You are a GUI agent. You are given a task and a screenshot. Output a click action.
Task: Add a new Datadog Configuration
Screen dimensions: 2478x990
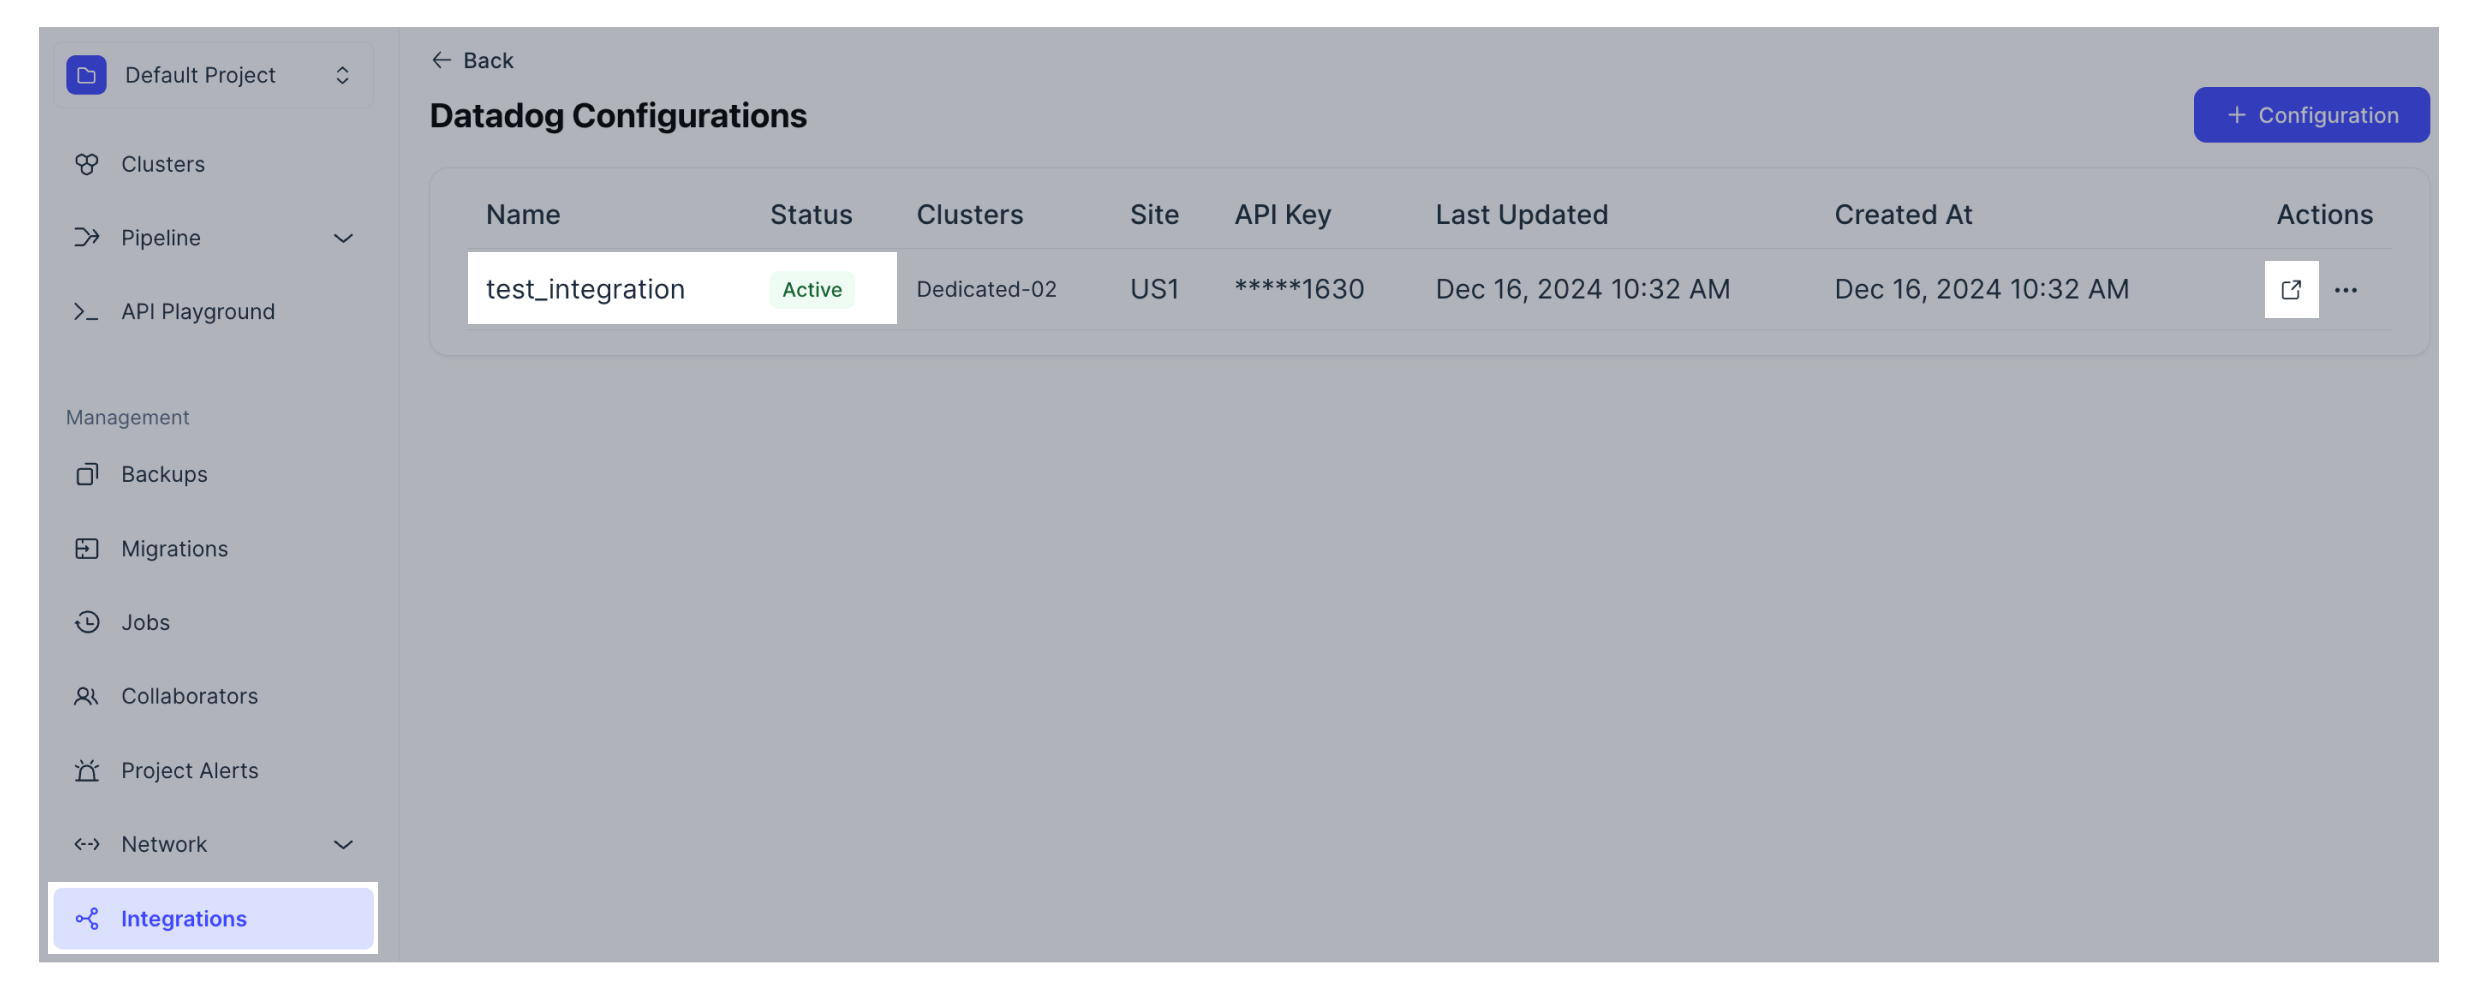(x=2310, y=115)
